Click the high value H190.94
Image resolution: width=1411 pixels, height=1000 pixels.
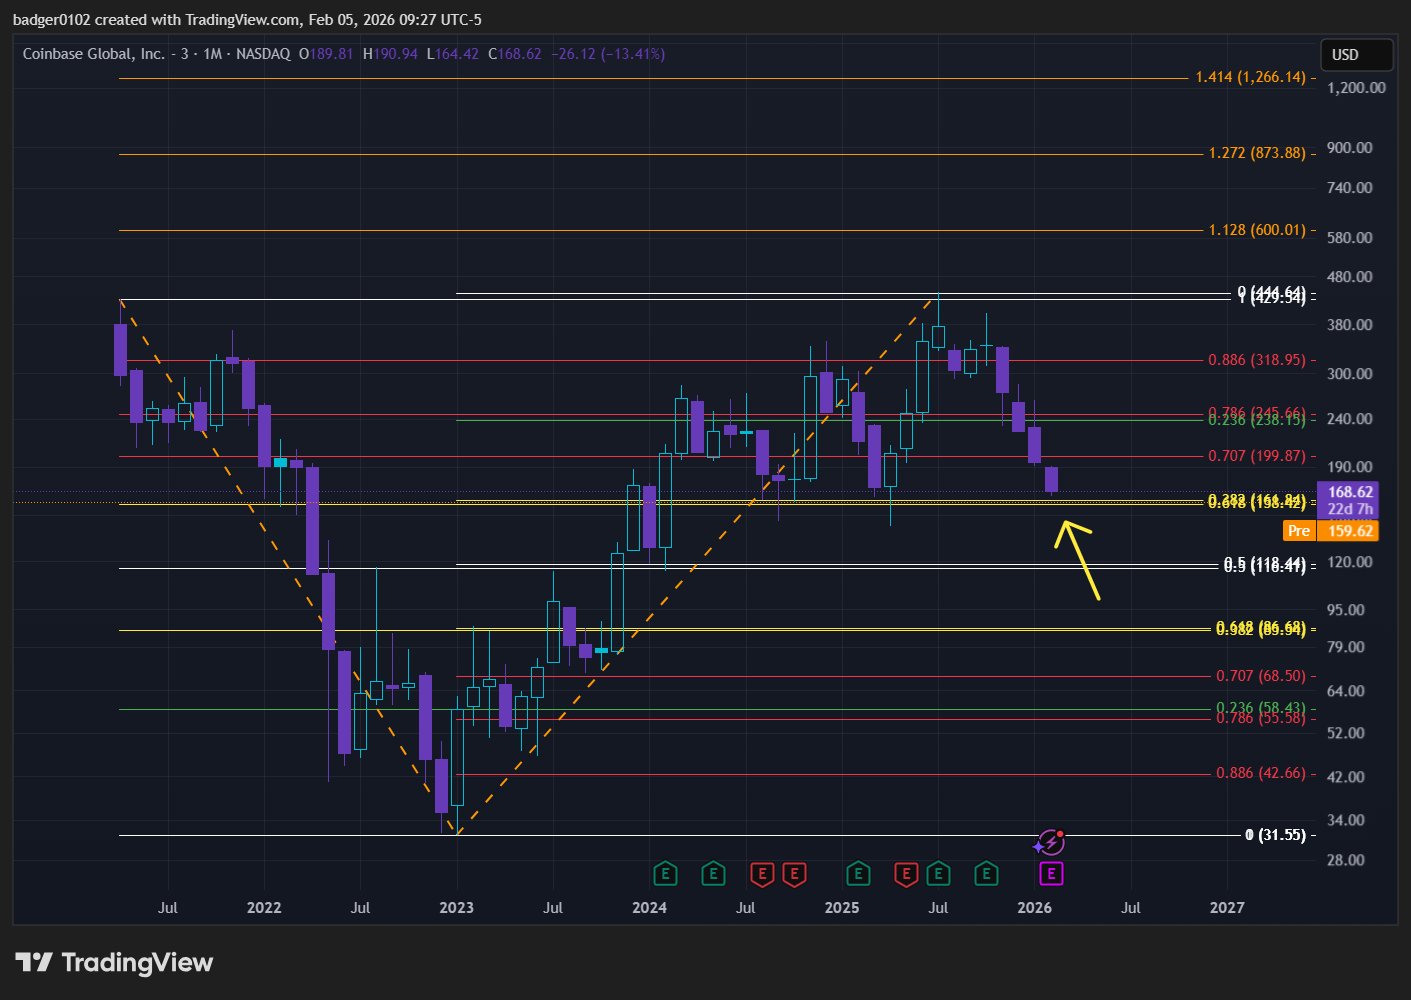[x=390, y=54]
